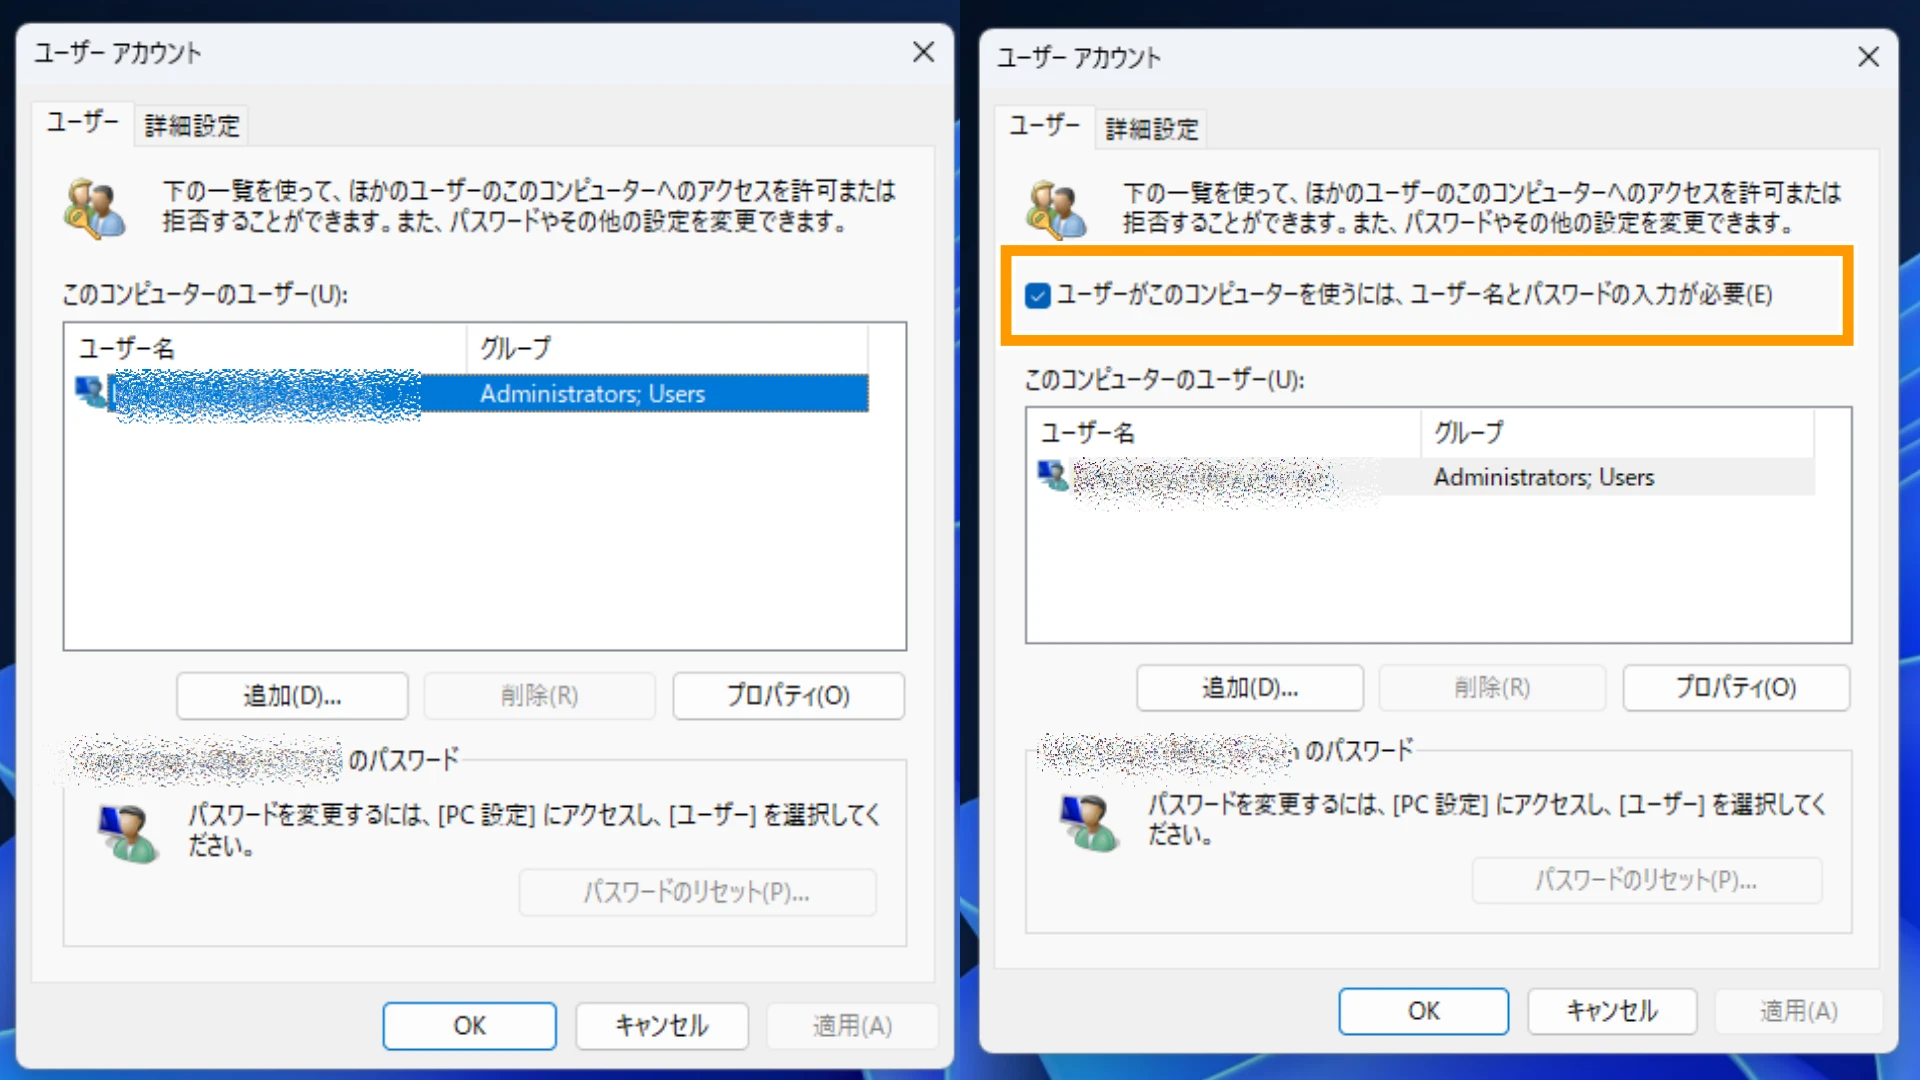This screenshot has height=1080, width=1920.
Task: Click user account icon in left list row
Action: tap(91, 392)
